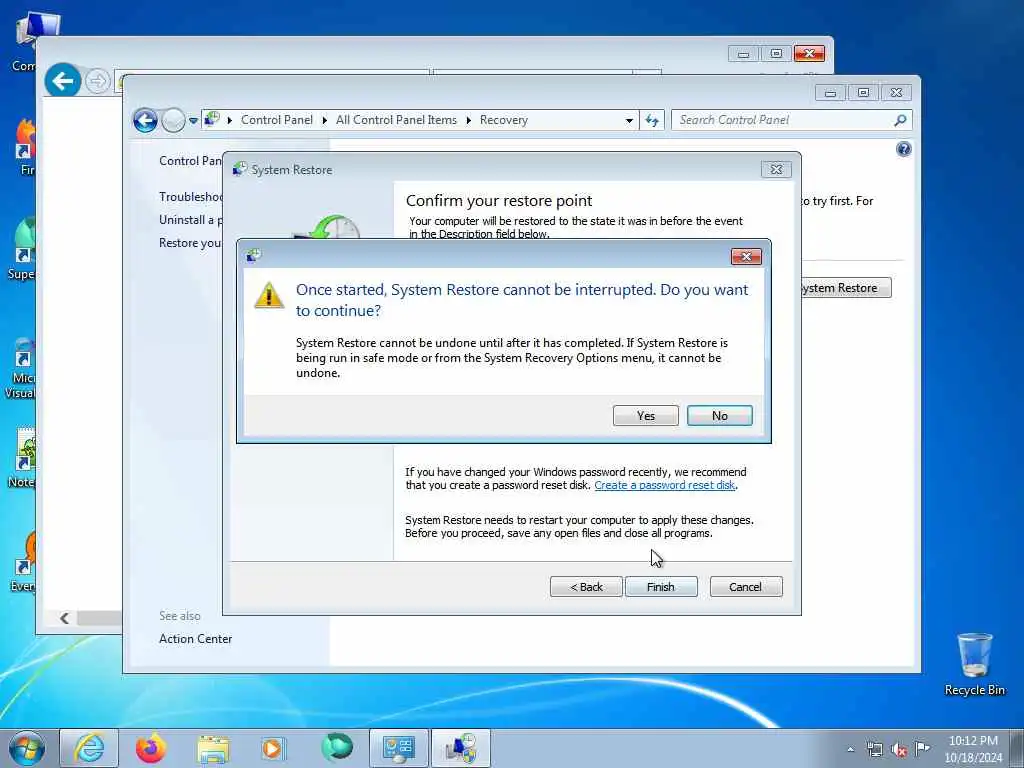Click the Forward arrow in Recovery window

tap(173, 120)
